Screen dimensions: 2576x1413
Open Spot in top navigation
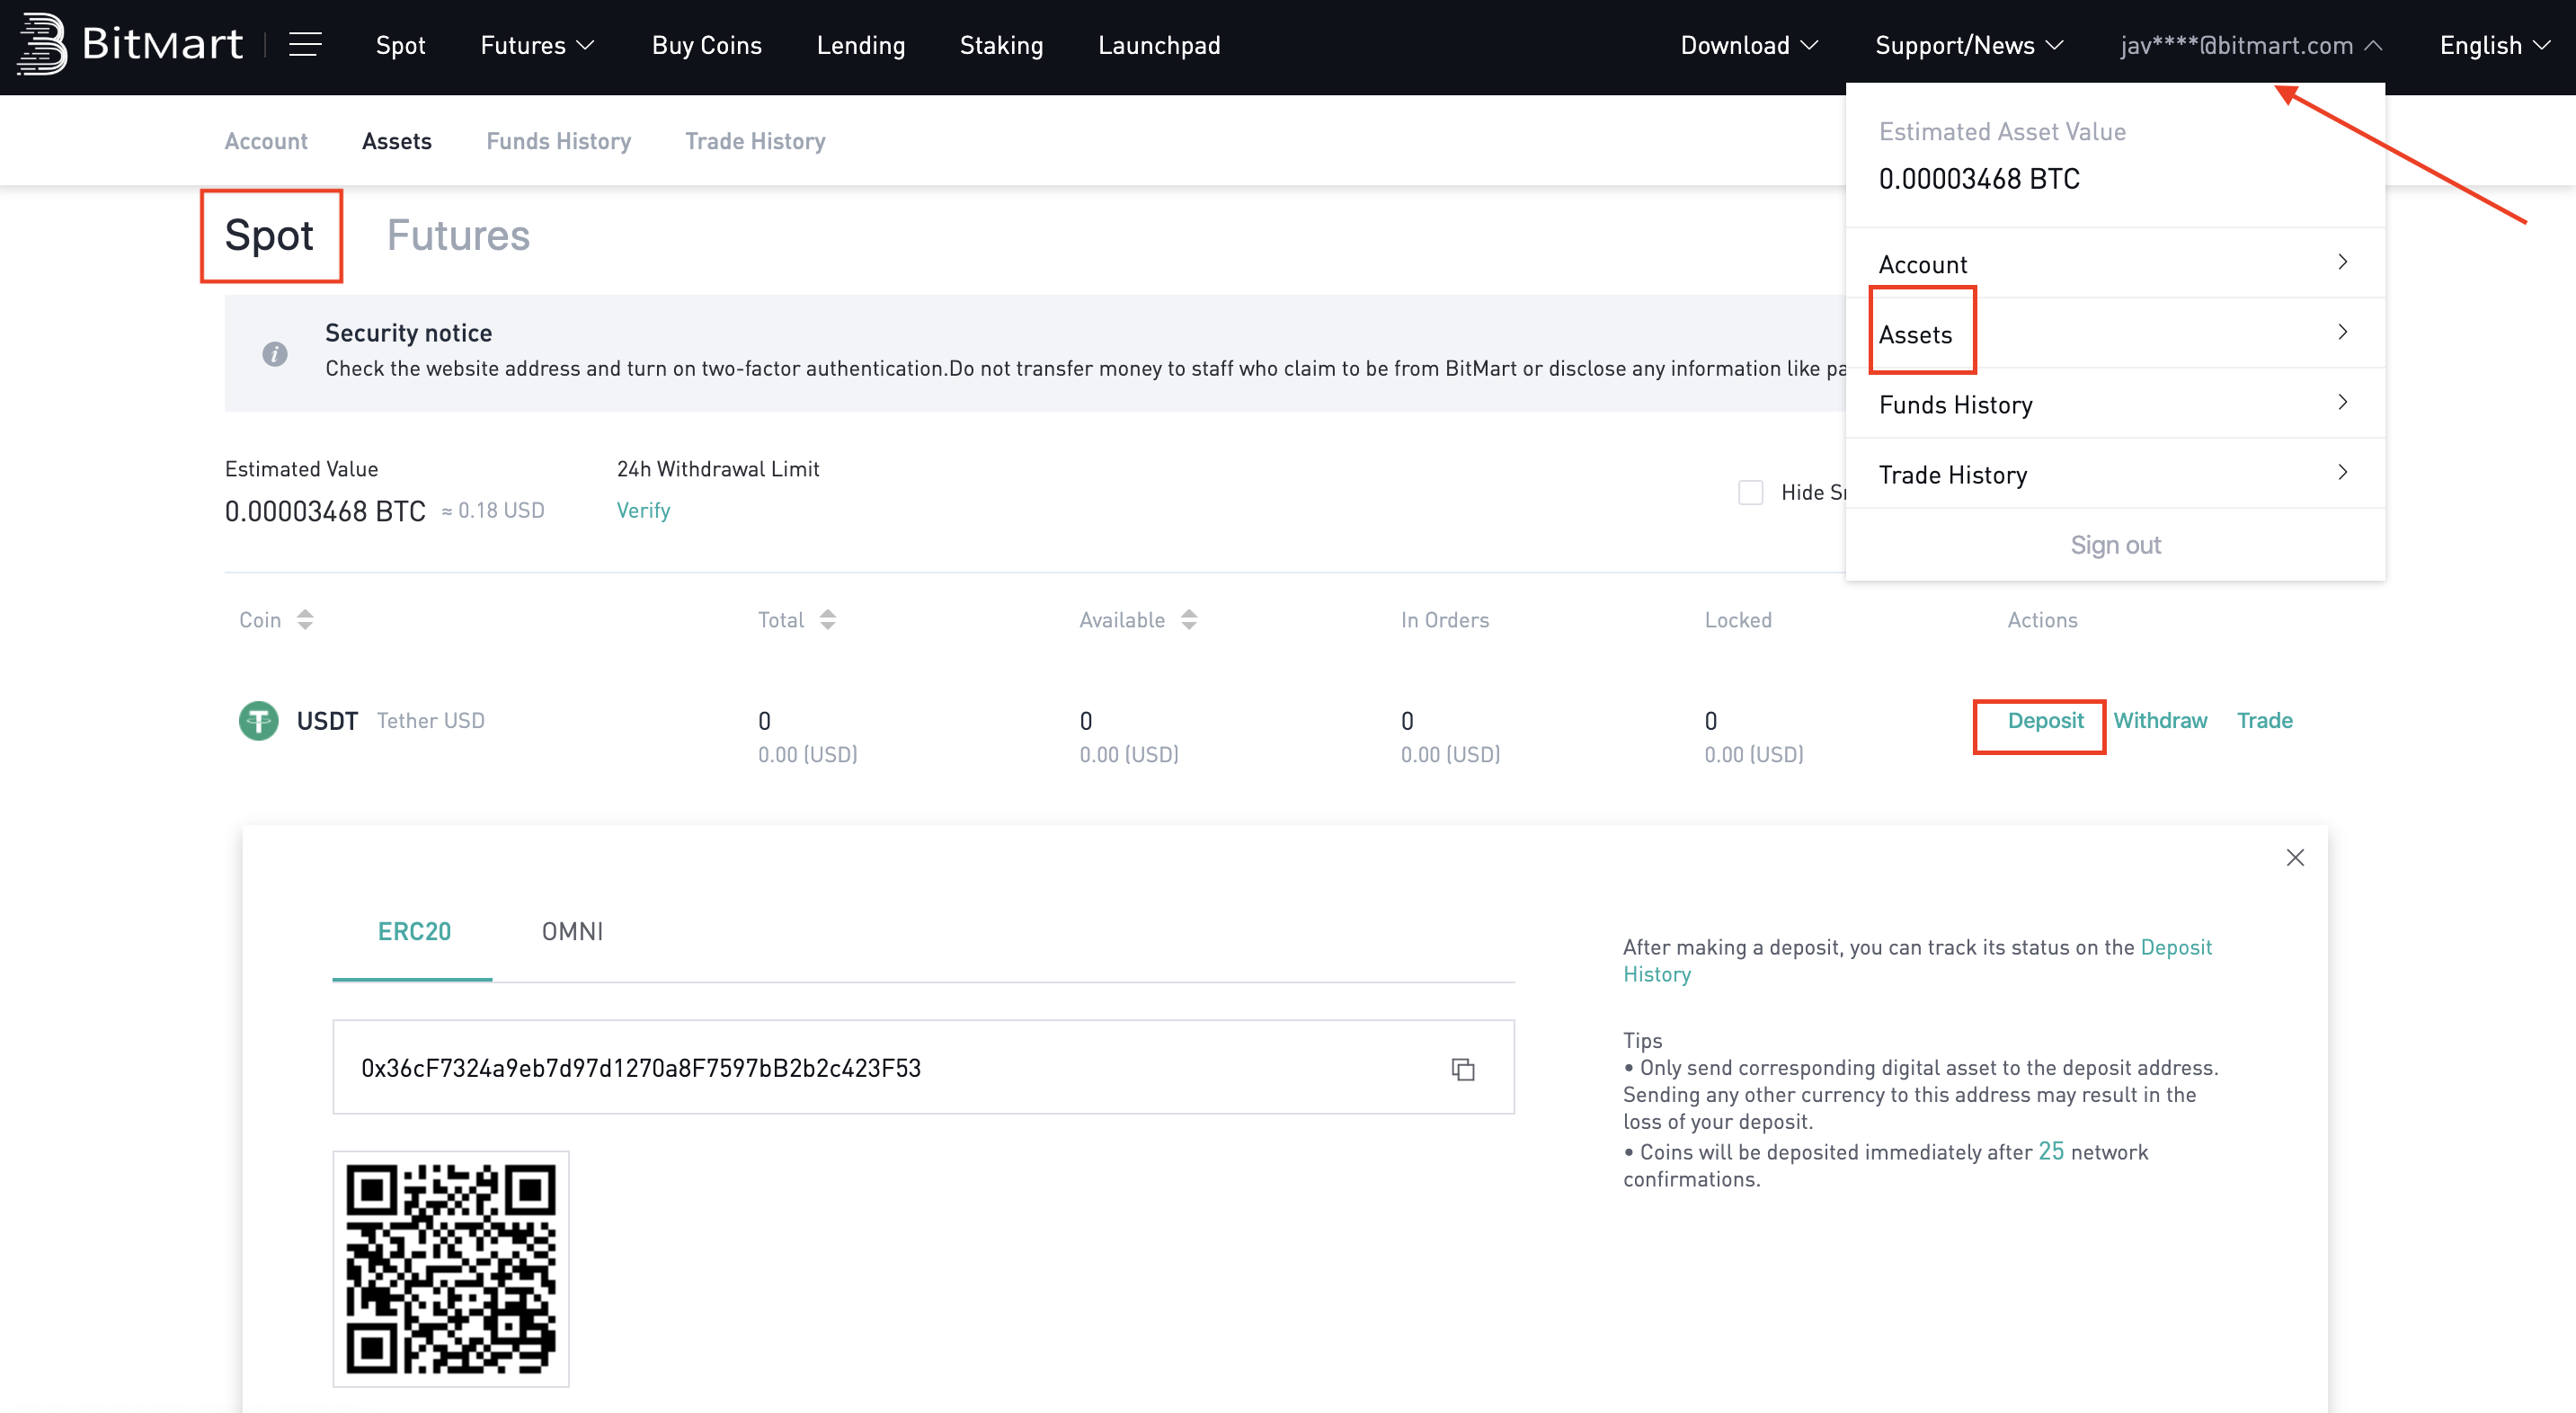pyautogui.click(x=400, y=45)
